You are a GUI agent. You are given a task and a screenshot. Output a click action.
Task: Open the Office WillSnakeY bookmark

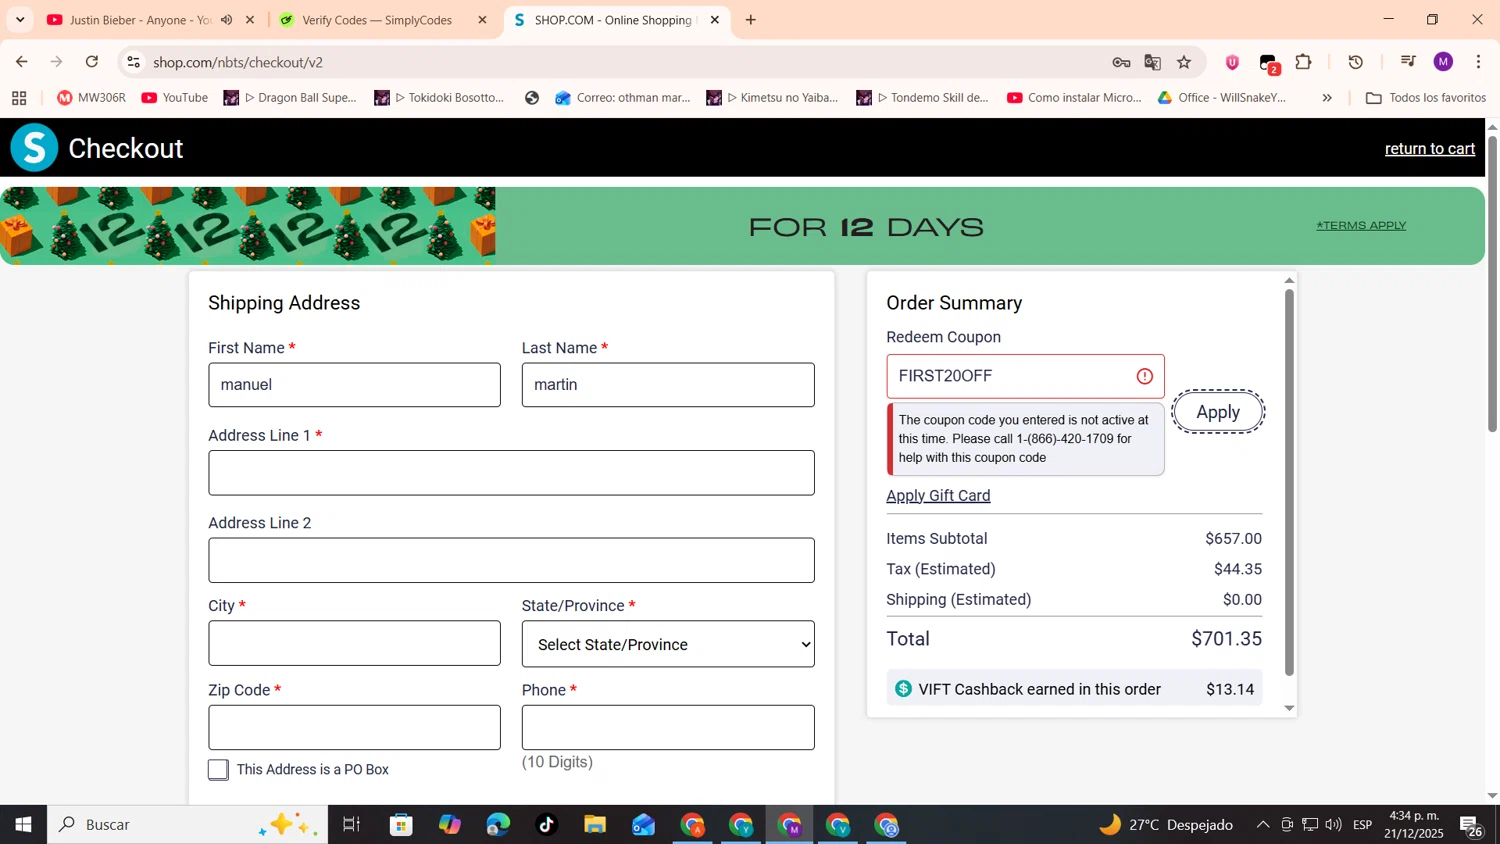pos(1222,98)
